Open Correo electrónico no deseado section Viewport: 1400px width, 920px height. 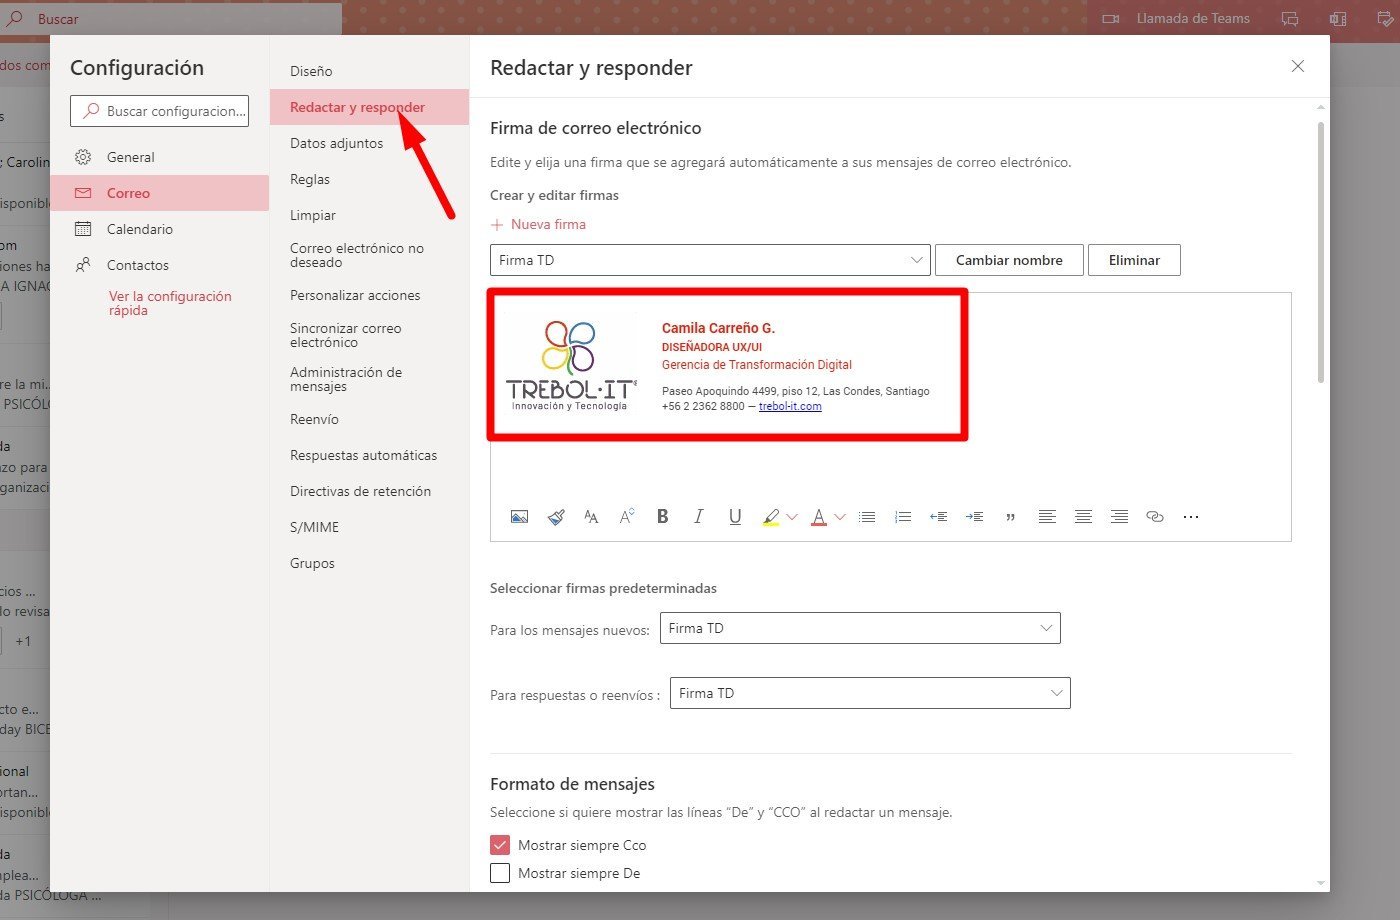coord(369,255)
